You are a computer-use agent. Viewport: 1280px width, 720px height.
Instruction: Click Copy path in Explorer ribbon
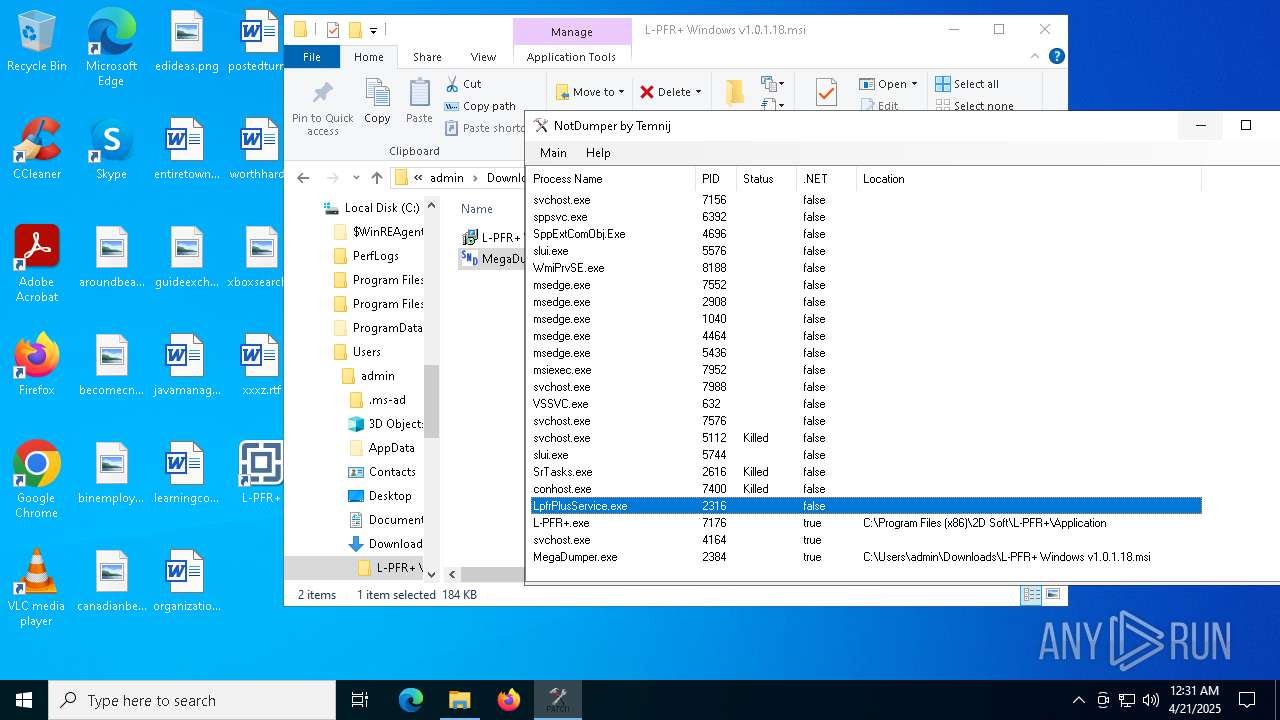click(x=480, y=106)
